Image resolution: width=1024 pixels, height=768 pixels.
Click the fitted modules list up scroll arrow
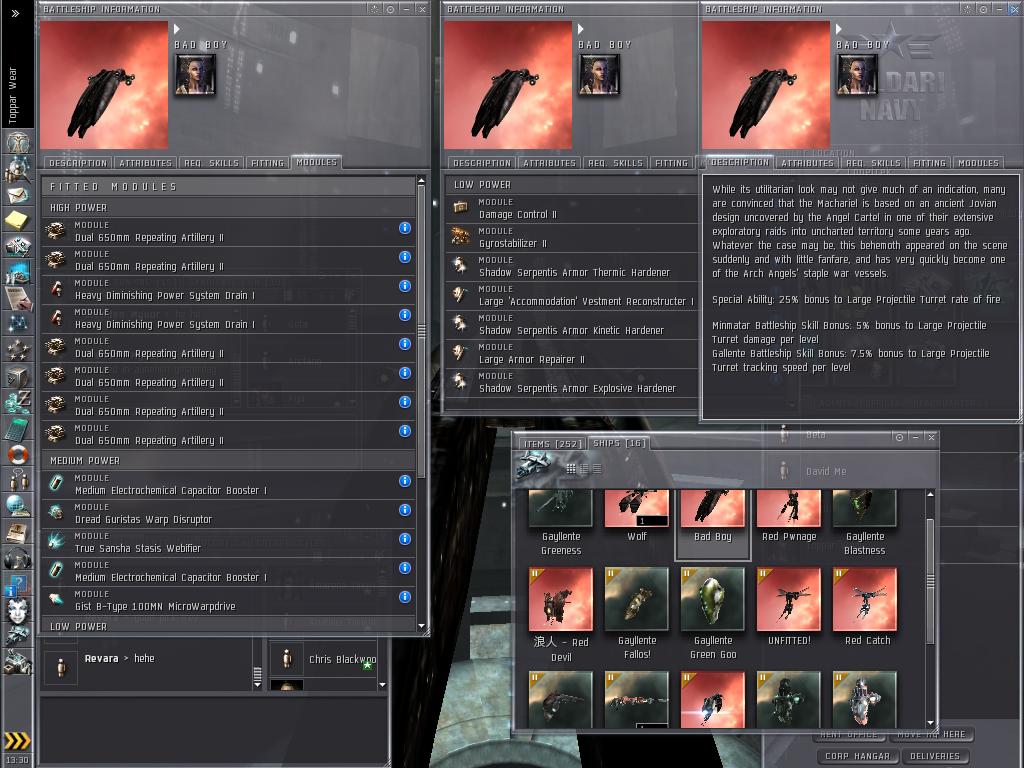421,180
